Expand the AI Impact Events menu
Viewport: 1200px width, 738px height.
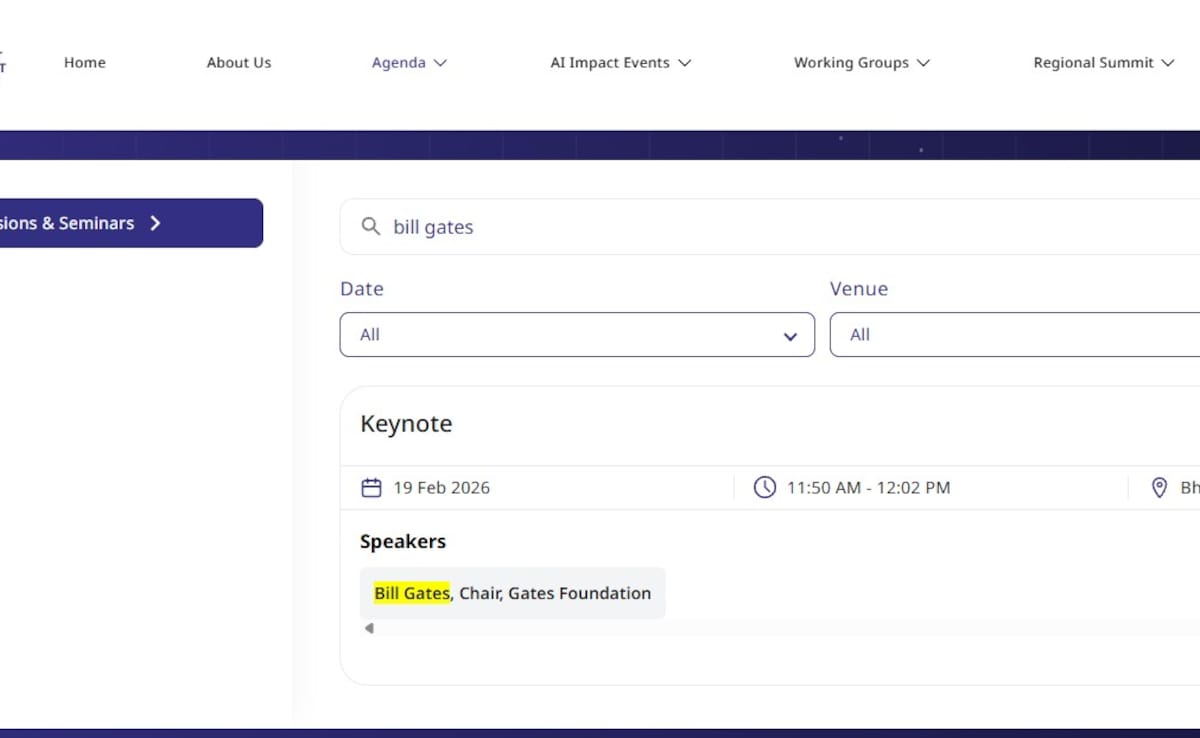pos(620,63)
